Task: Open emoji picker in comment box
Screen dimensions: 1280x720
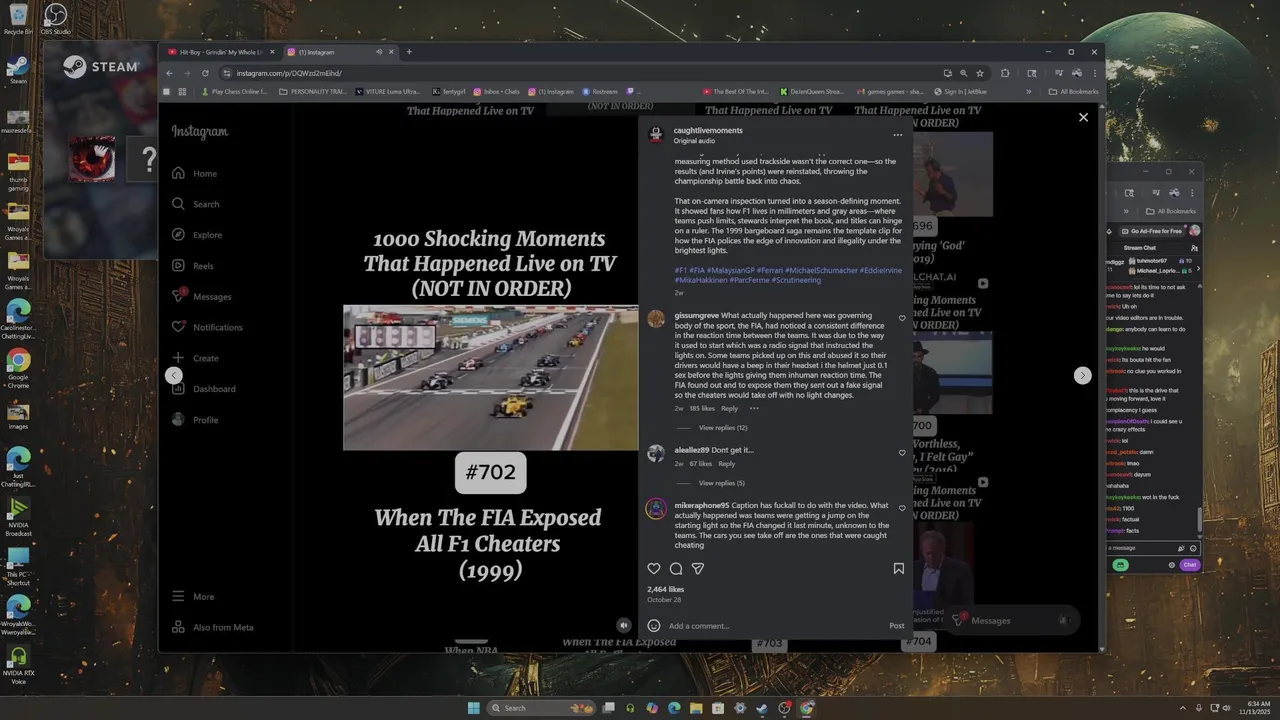Action: 654,626
